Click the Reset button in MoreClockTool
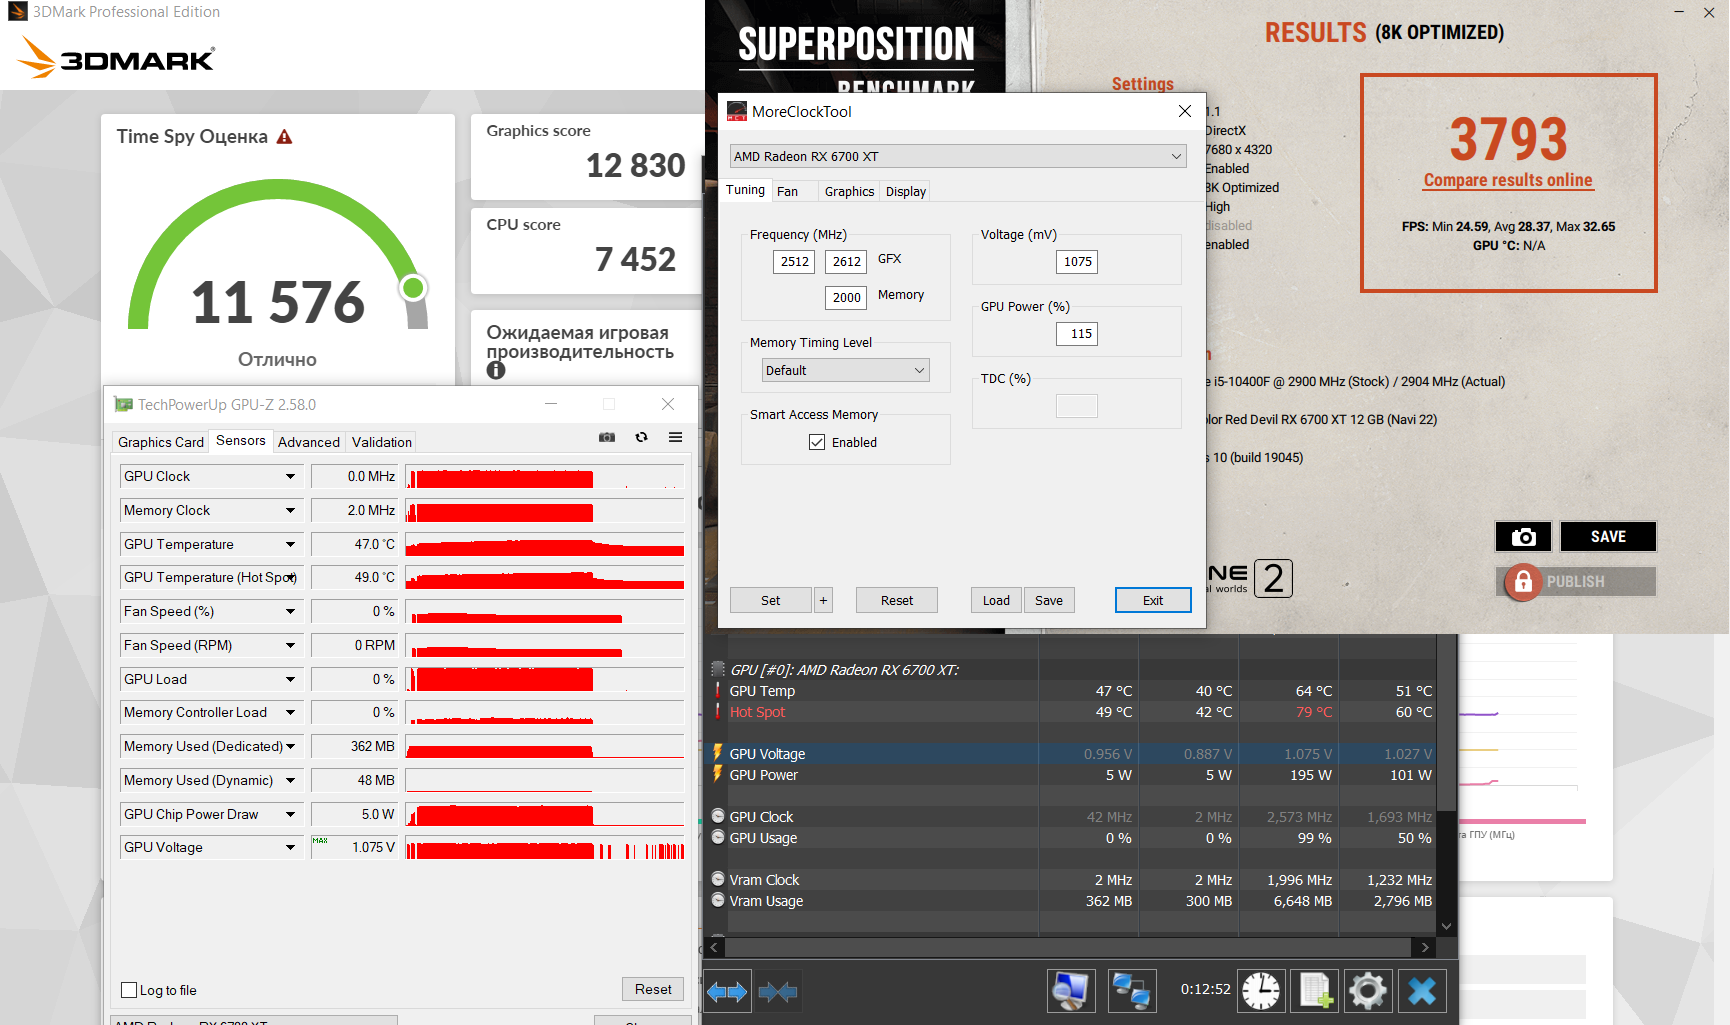The height and width of the screenshot is (1025, 1730). tap(897, 600)
